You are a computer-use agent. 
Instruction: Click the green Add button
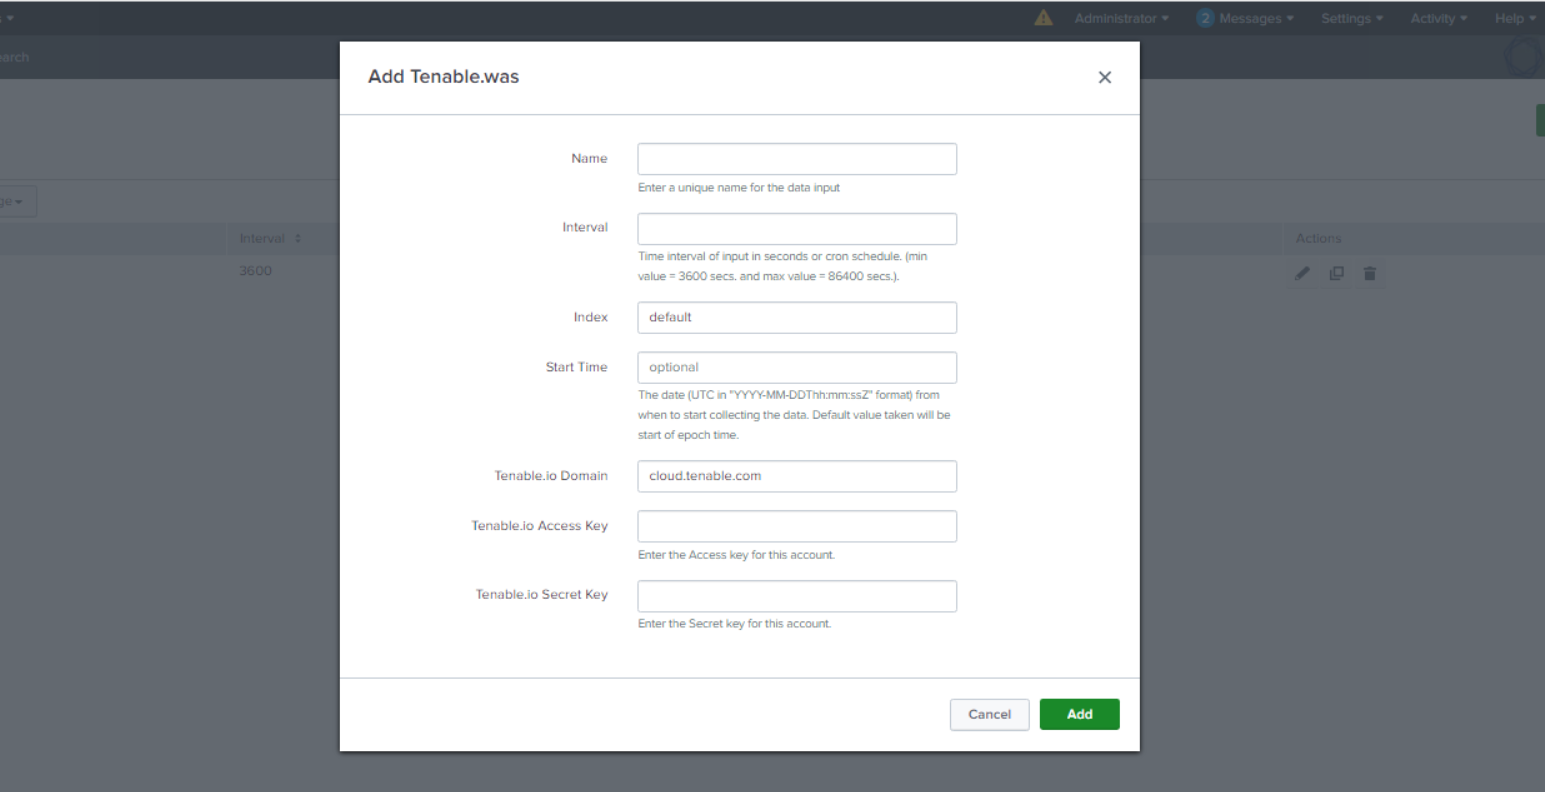[1079, 714]
